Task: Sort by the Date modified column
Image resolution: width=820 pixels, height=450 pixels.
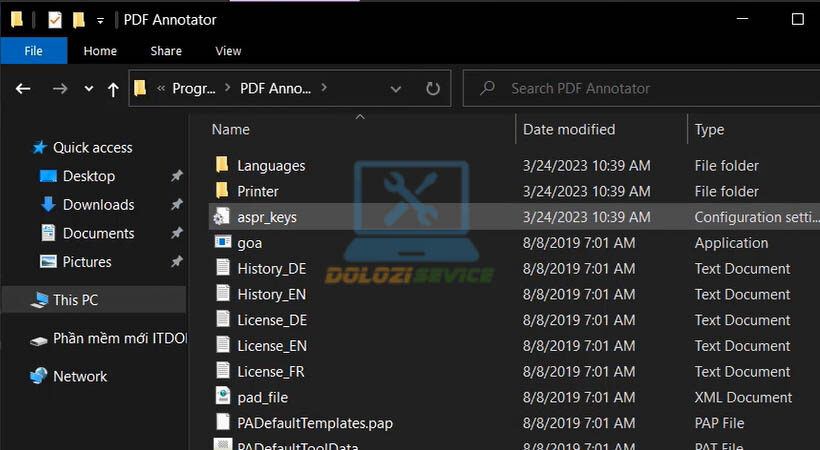Action: pos(569,129)
